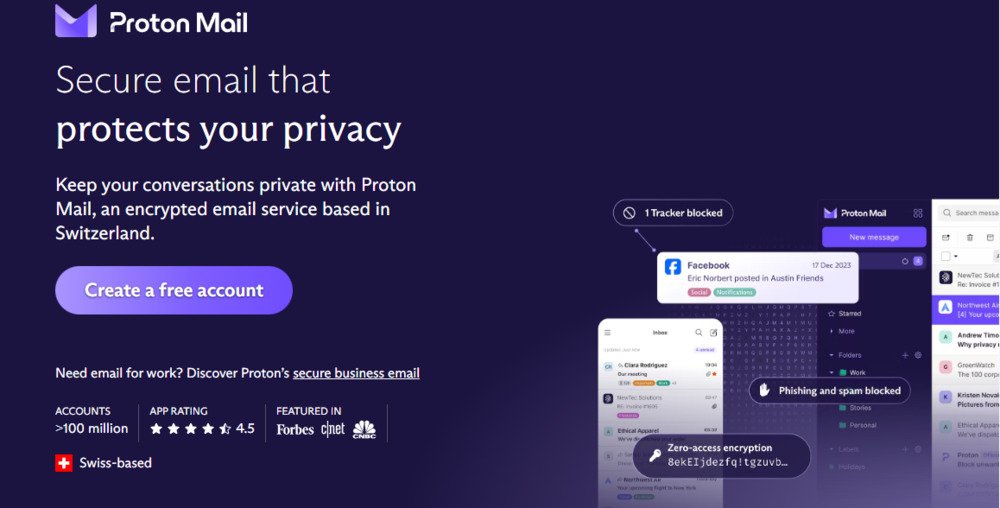The width and height of the screenshot is (1000, 508).
Task: Click the gear icon next to Folders
Action: pos(918,355)
